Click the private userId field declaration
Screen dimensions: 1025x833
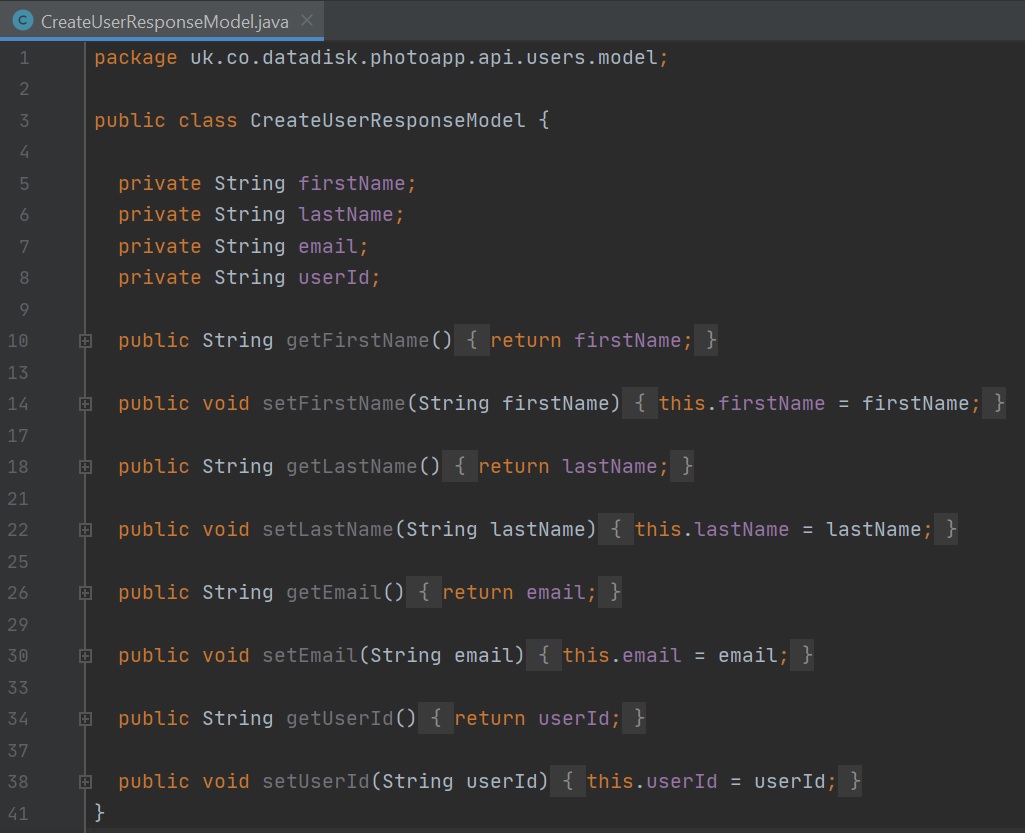(339, 278)
